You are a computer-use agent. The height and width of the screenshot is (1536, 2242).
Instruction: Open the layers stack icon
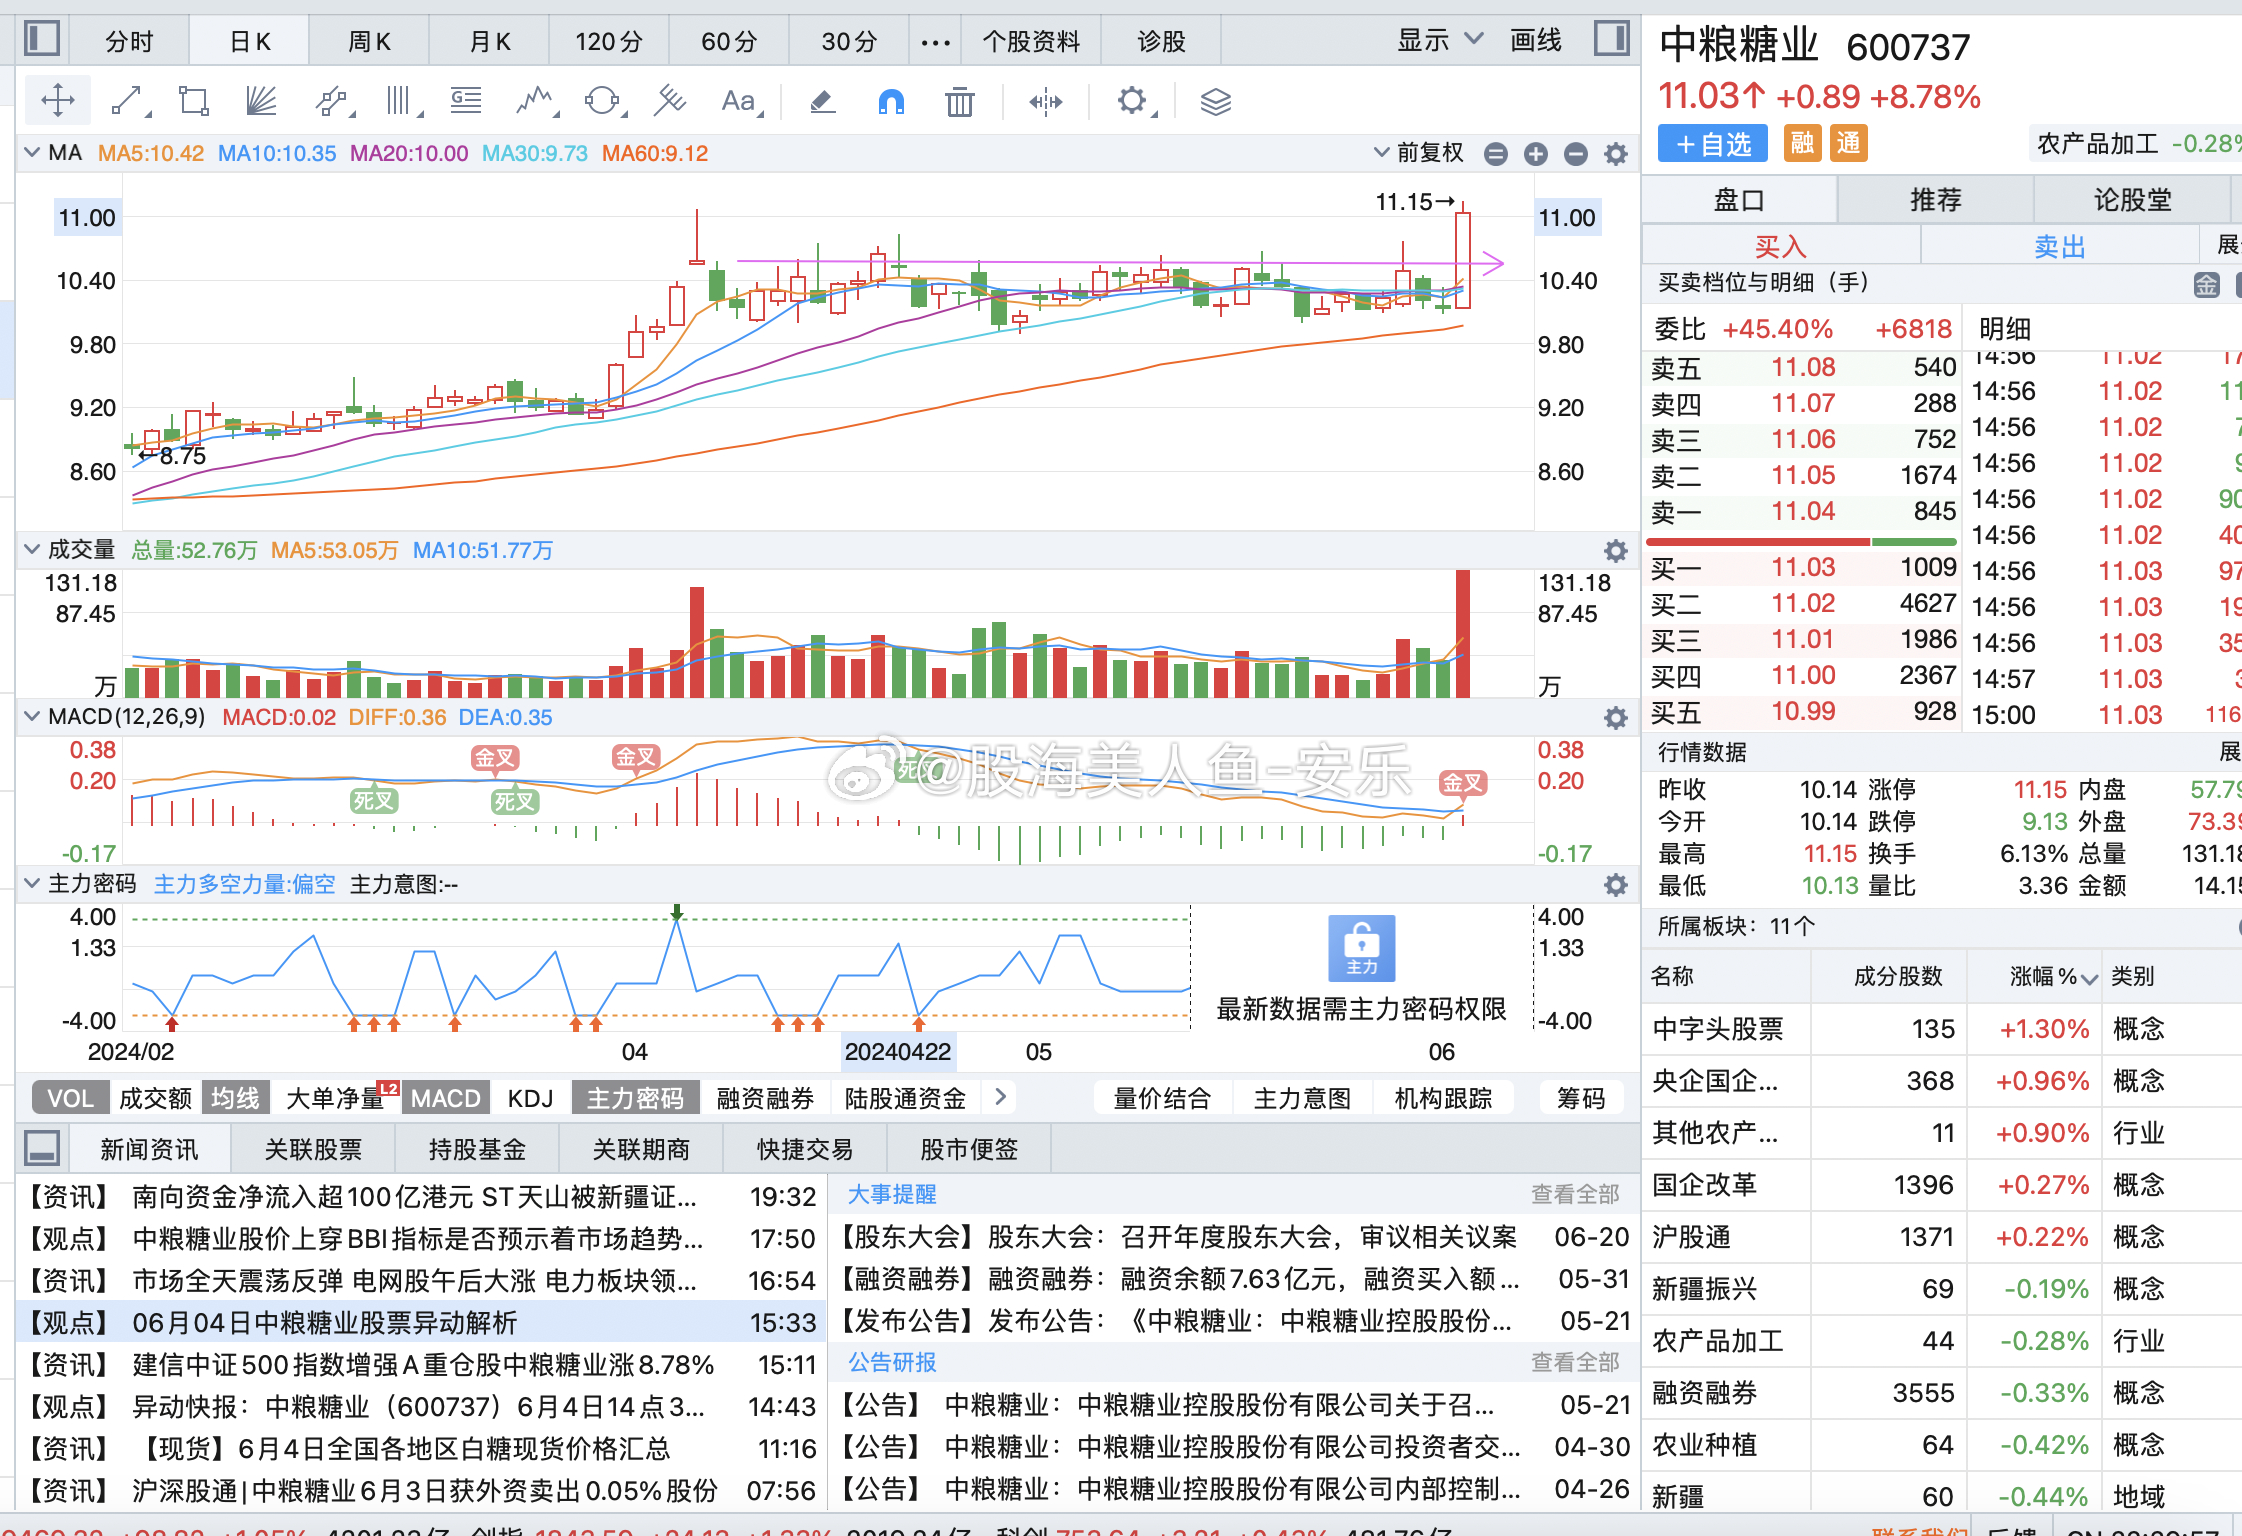click(x=1215, y=101)
